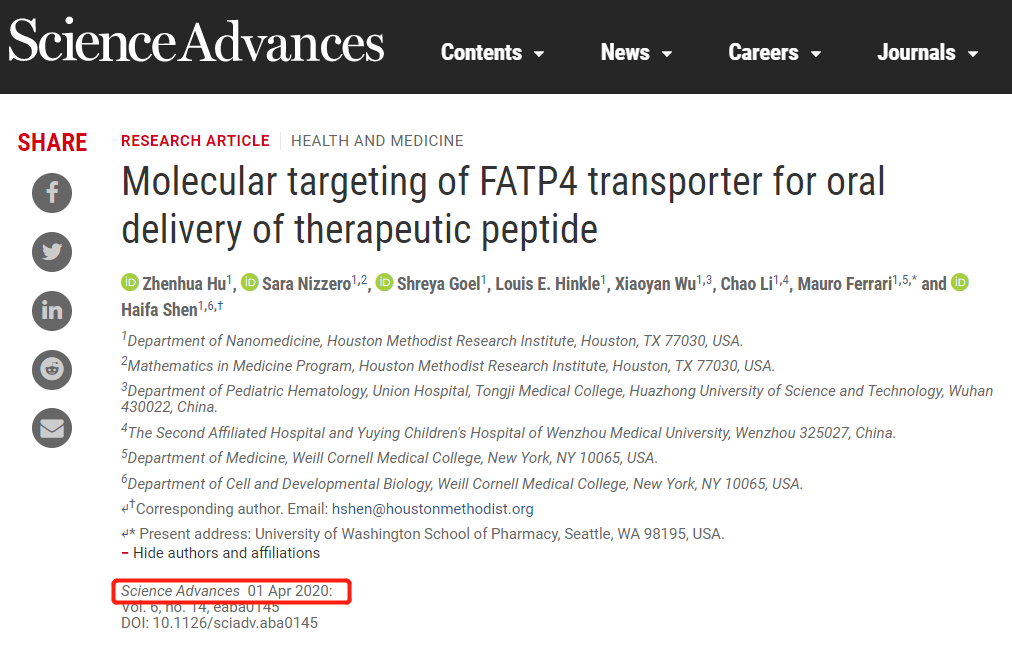Share article on Twitter
Screen dimensions: 1012x646
click(52, 252)
